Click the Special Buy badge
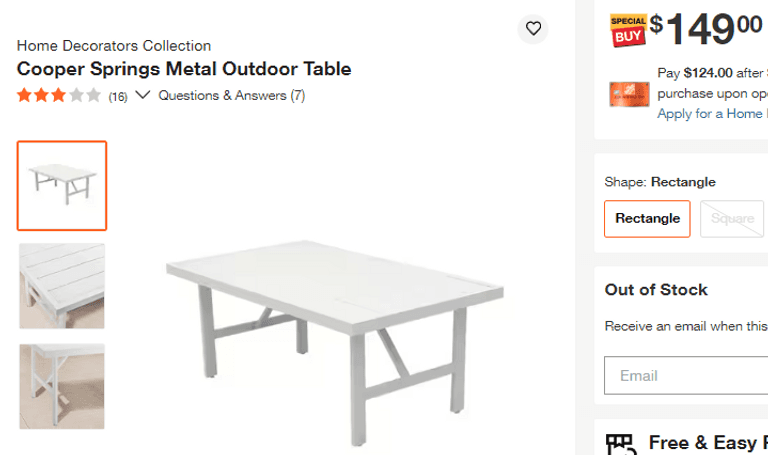The image size is (768, 455). coord(628,31)
